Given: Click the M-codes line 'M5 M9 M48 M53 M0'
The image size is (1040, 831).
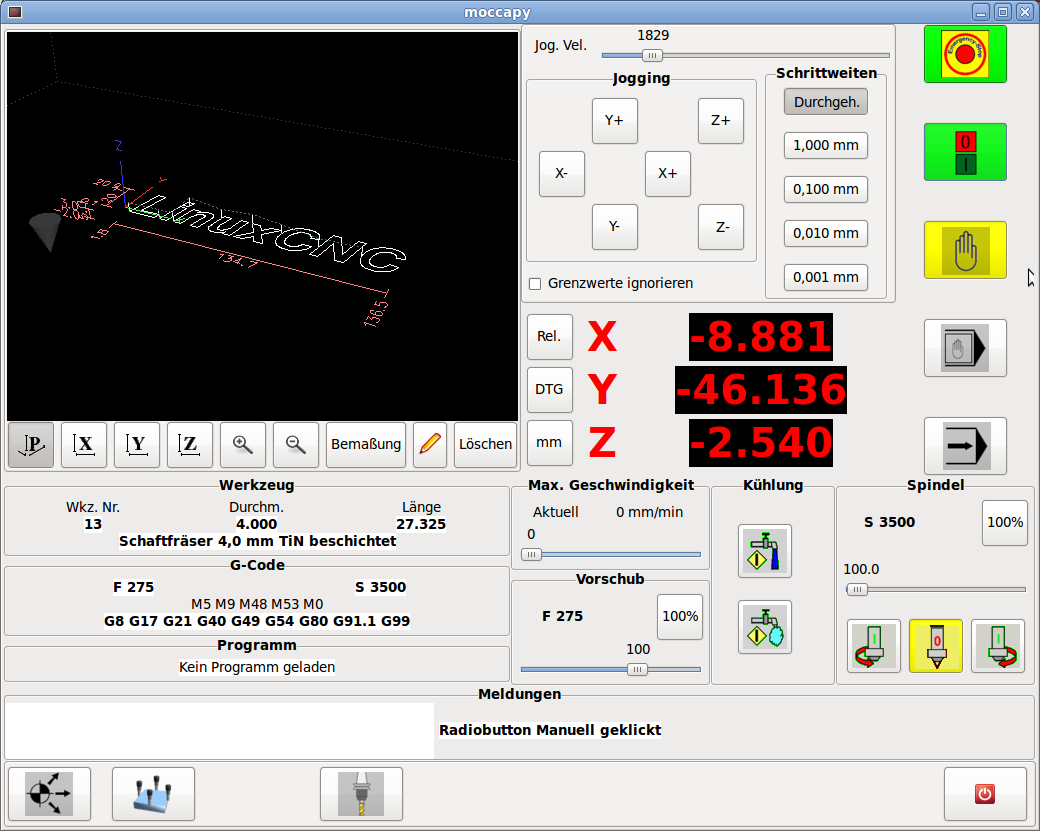Looking at the screenshot, I should coord(257,604).
